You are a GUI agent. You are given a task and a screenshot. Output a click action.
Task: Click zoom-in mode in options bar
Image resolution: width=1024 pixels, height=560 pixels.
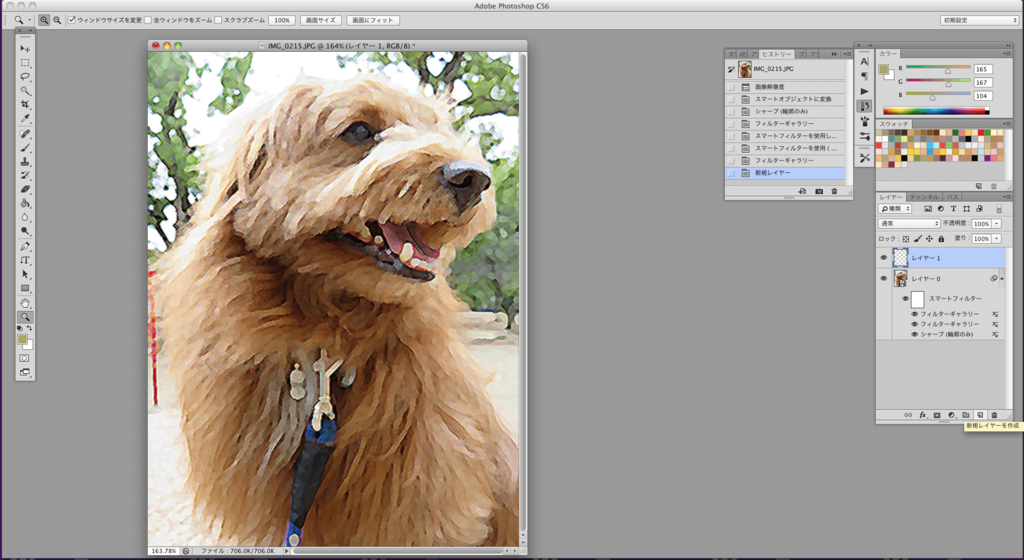(x=44, y=20)
